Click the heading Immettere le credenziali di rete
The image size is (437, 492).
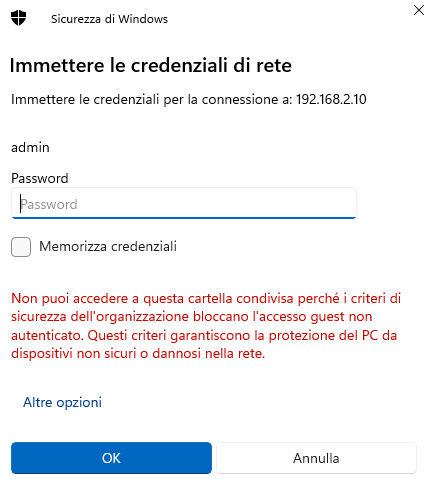(x=151, y=65)
